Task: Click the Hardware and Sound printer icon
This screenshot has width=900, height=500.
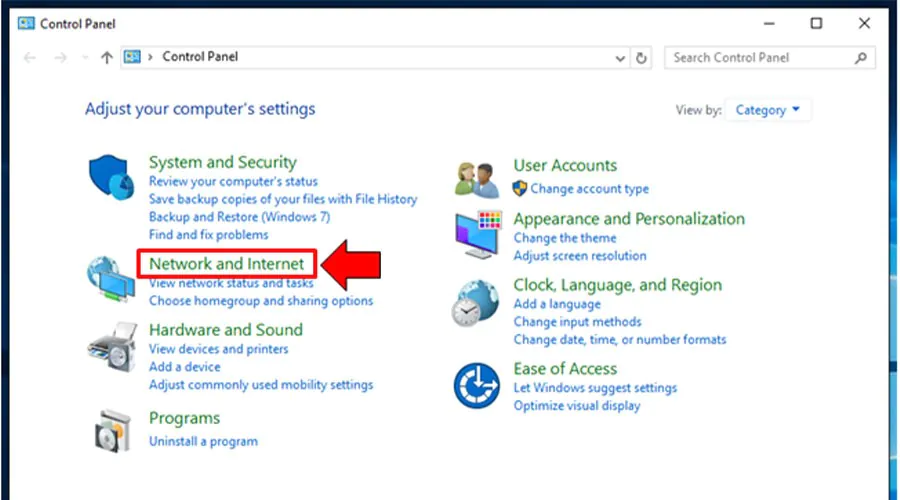Action: 113,347
